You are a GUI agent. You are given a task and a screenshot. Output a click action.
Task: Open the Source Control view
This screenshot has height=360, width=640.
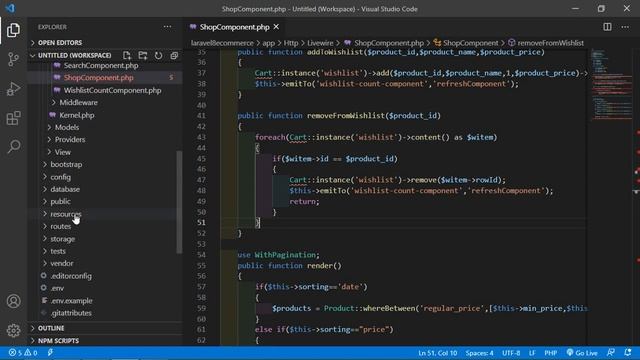(x=13, y=60)
